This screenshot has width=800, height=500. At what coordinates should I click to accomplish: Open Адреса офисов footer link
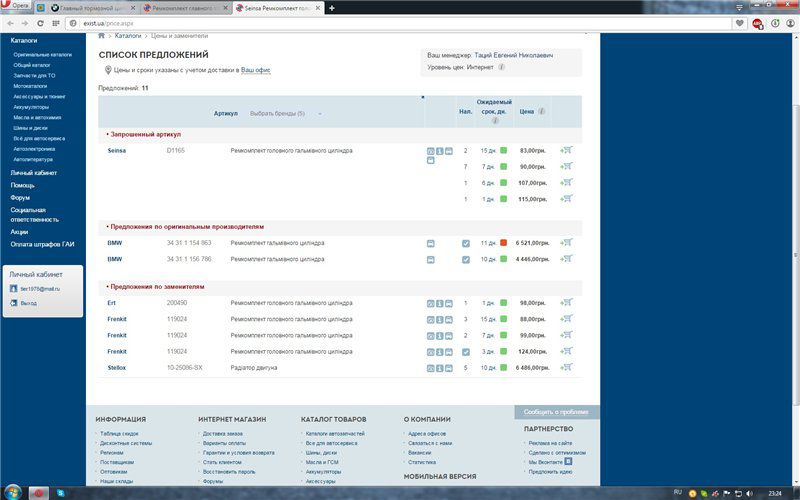[x=427, y=434]
